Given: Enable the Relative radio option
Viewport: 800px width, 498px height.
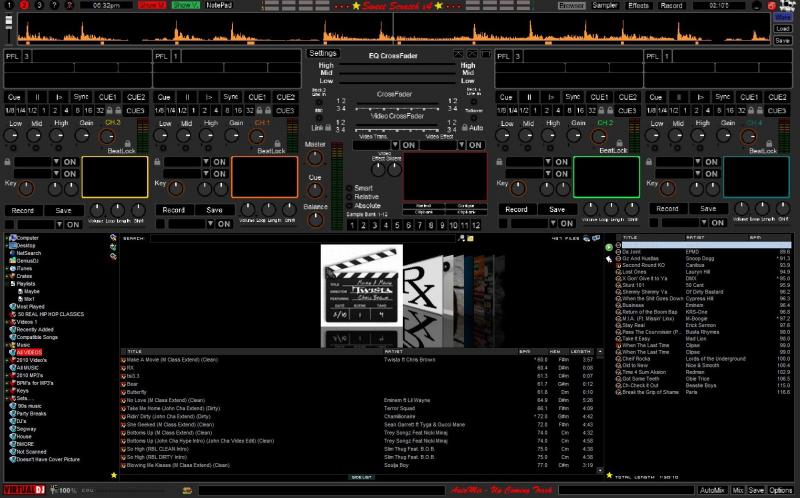Looking at the screenshot, I should point(349,197).
